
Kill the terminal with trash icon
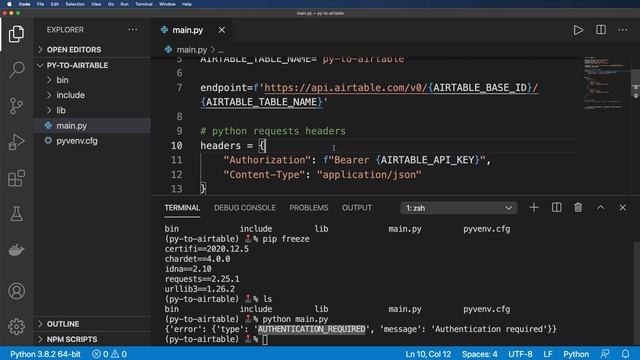578,208
